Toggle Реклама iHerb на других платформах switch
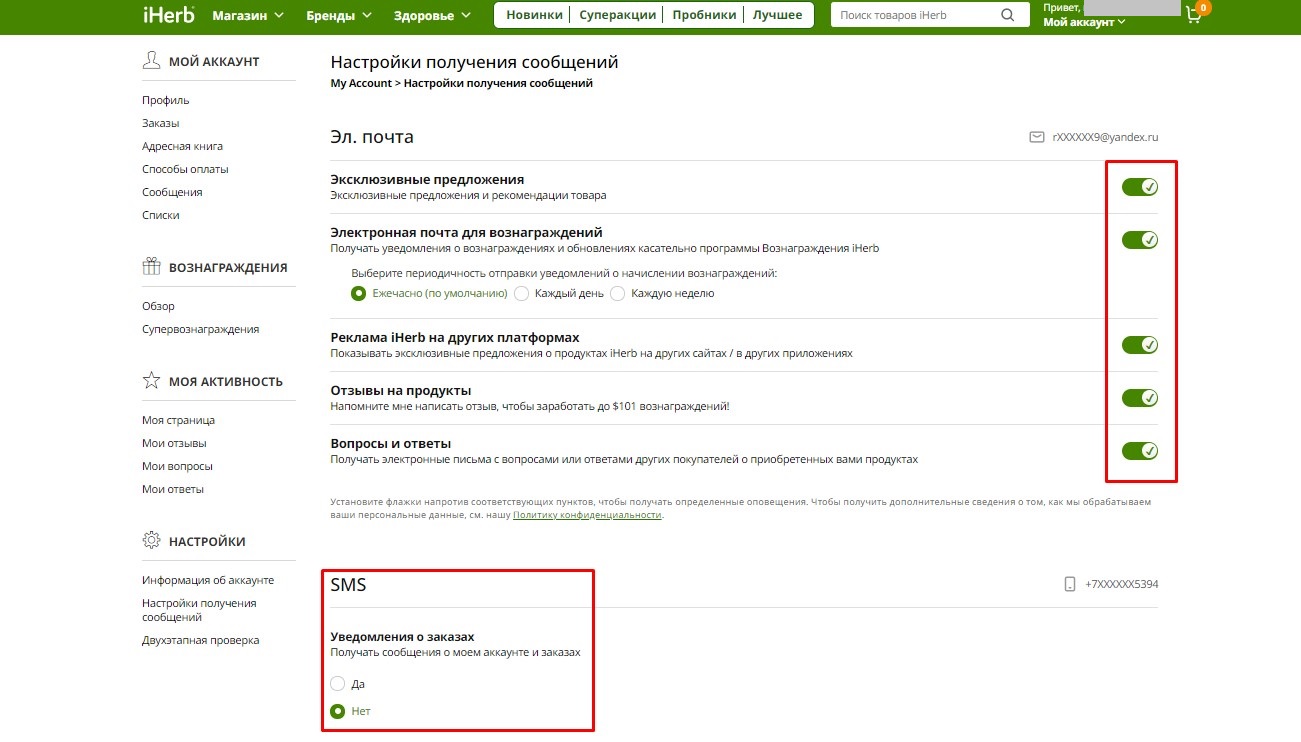This screenshot has width=1301, height=742. (1140, 345)
